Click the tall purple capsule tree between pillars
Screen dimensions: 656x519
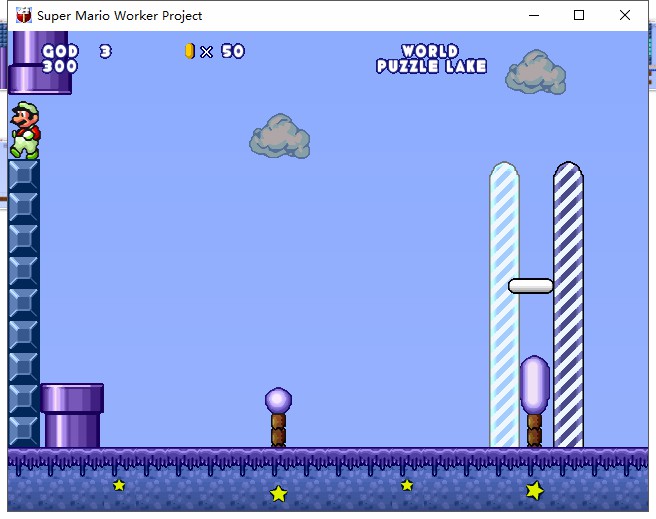click(x=535, y=401)
